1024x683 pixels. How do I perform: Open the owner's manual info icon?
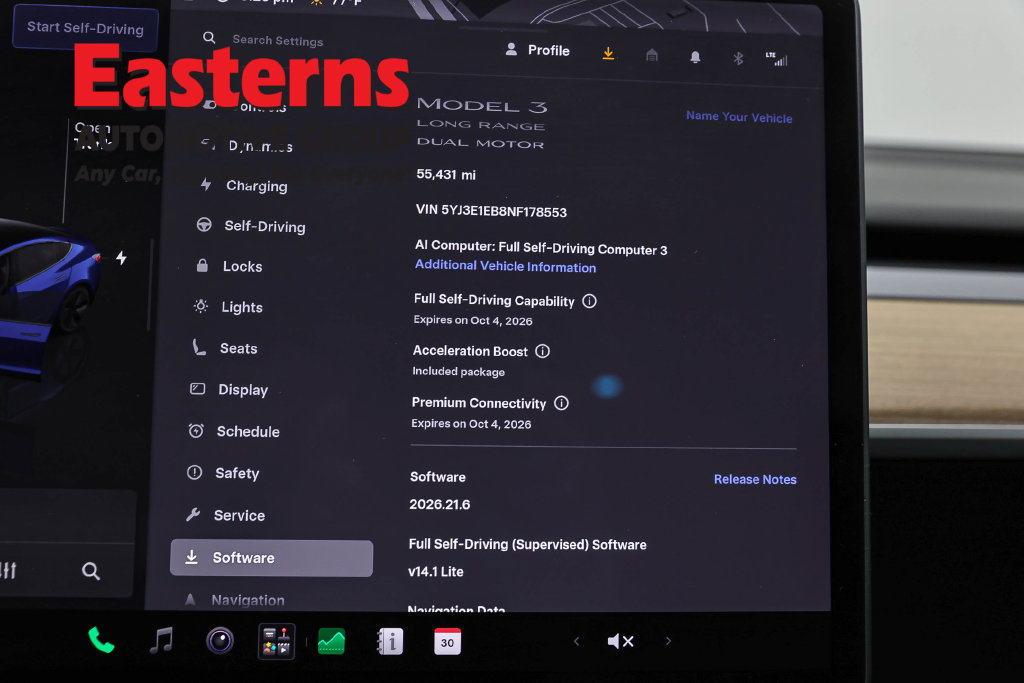tap(390, 642)
